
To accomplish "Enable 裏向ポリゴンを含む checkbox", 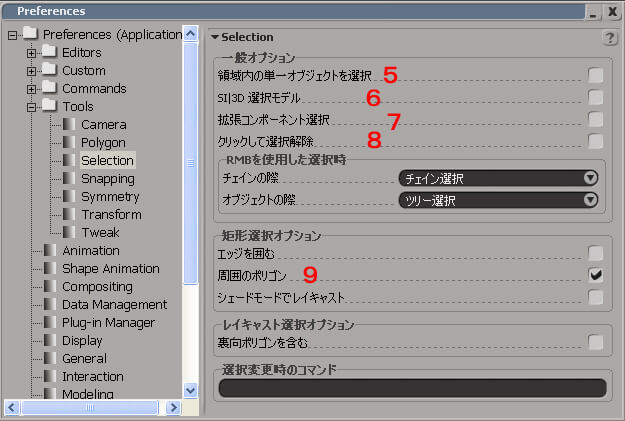I will tap(596, 342).
